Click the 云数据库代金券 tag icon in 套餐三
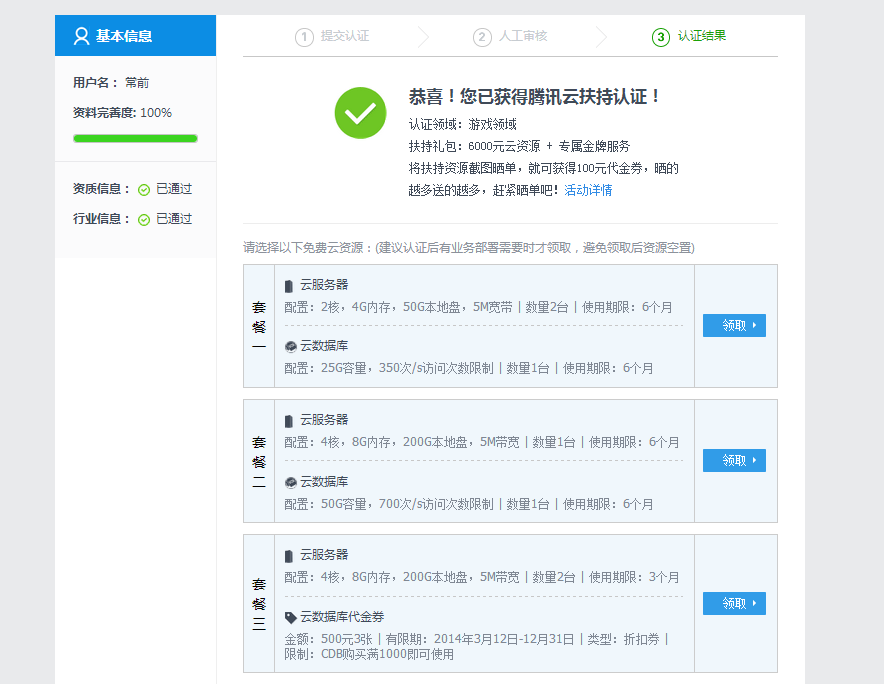Image resolution: width=884 pixels, height=684 pixels. pos(290,617)
